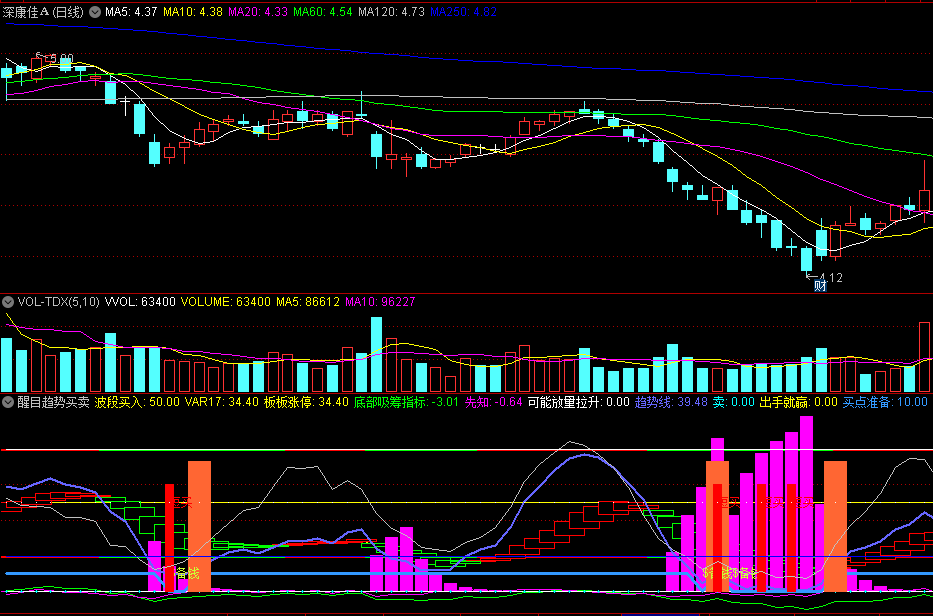Open the 醒目趋势买卖 indicator dropdown arrow

click(8, 402)
